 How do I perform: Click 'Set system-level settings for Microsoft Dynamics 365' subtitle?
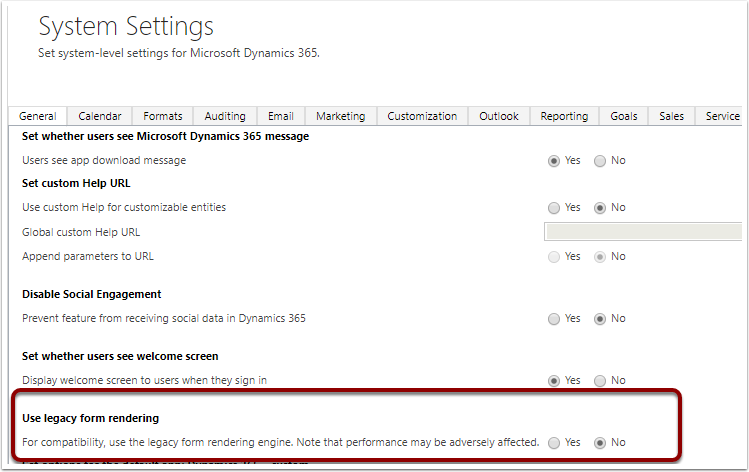(x=179, y=53)
